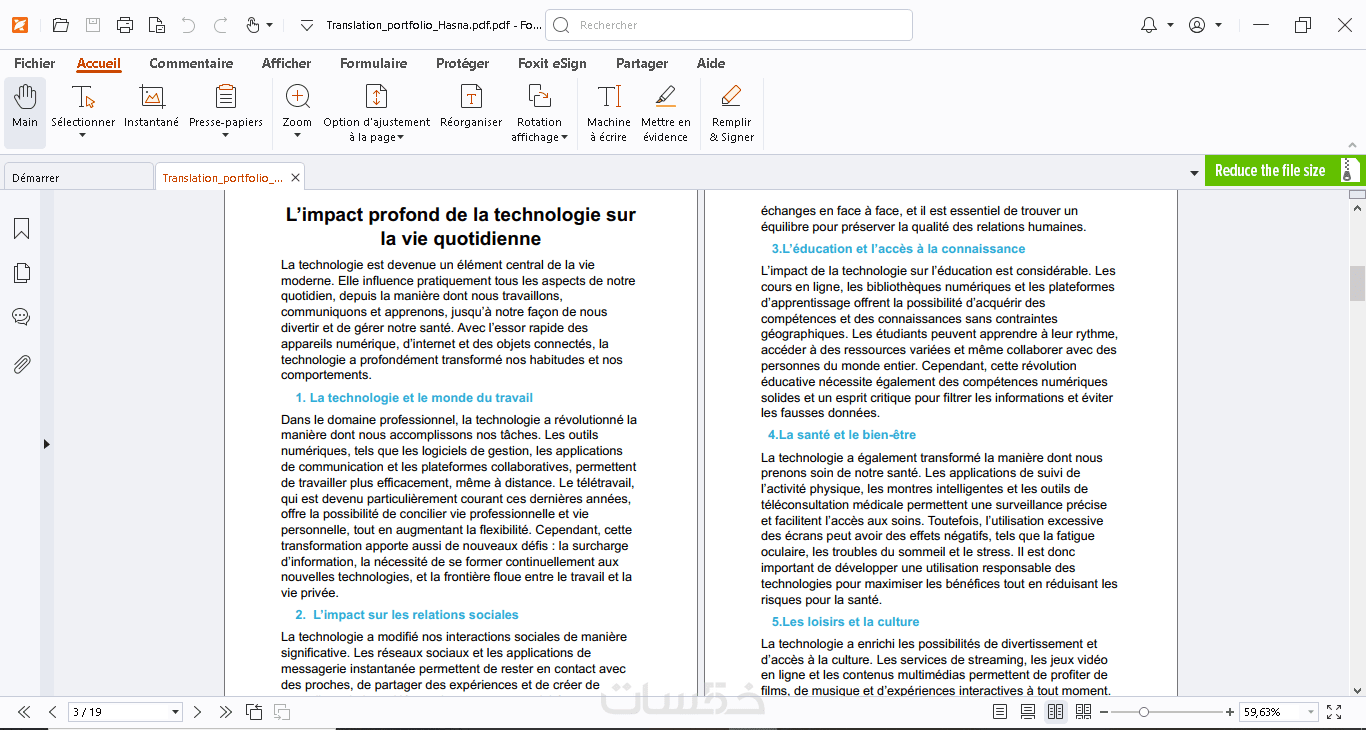1366x730 pixels.
Task: Enable continuous page view
Action: pos(1027,712)
